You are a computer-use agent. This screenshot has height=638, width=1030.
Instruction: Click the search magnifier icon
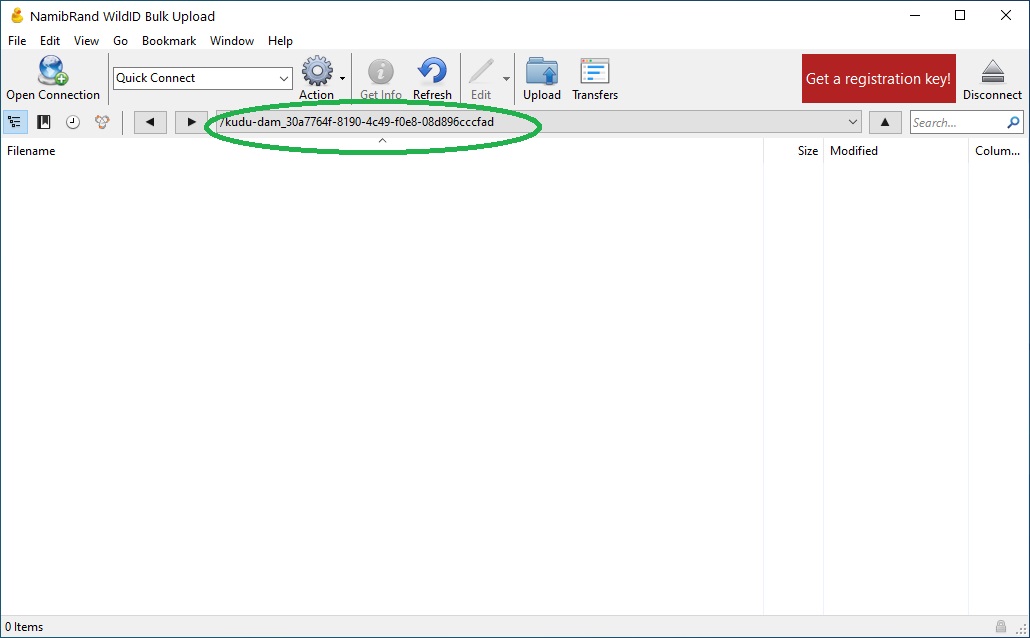(x=1013, y=122)
